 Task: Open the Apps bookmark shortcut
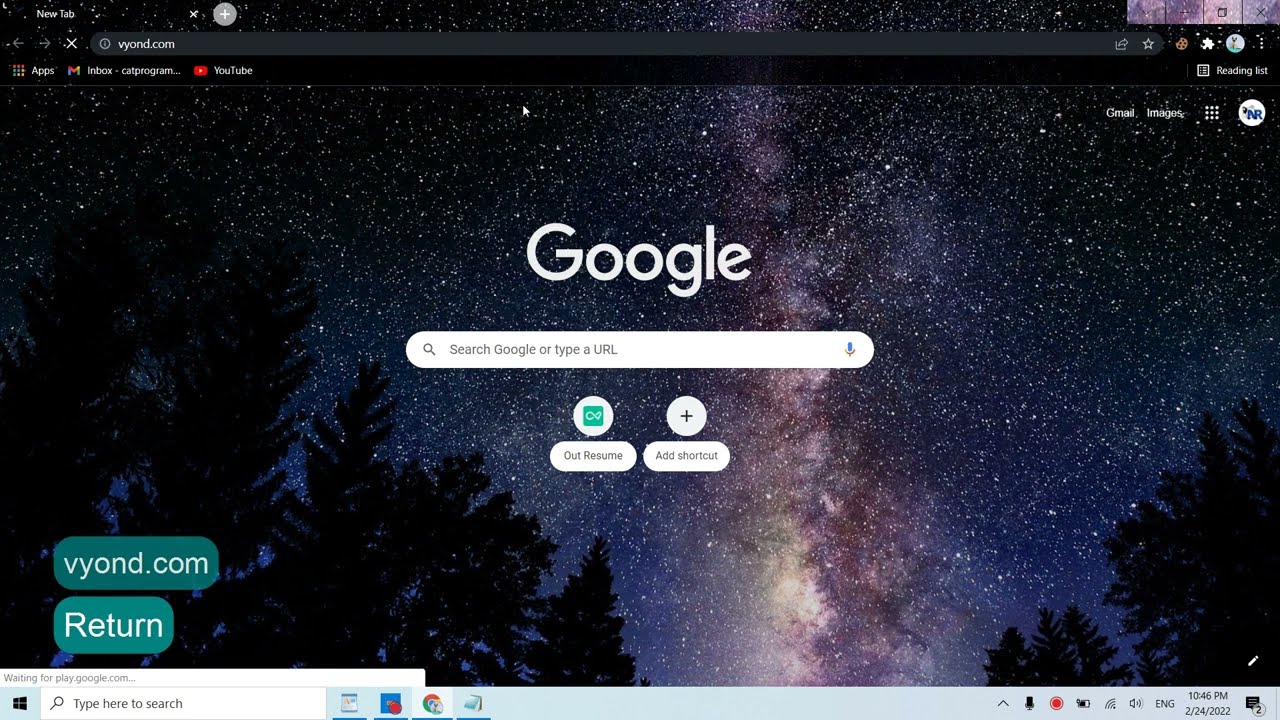tap(33, 71)
